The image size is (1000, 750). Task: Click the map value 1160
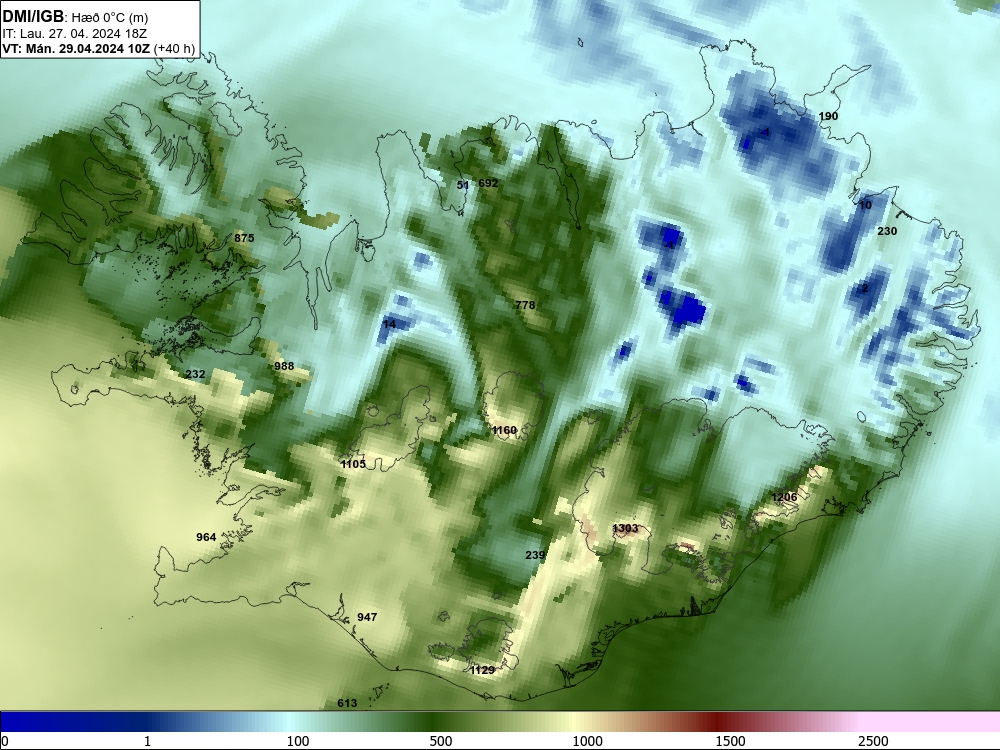(x=504, y=430)
